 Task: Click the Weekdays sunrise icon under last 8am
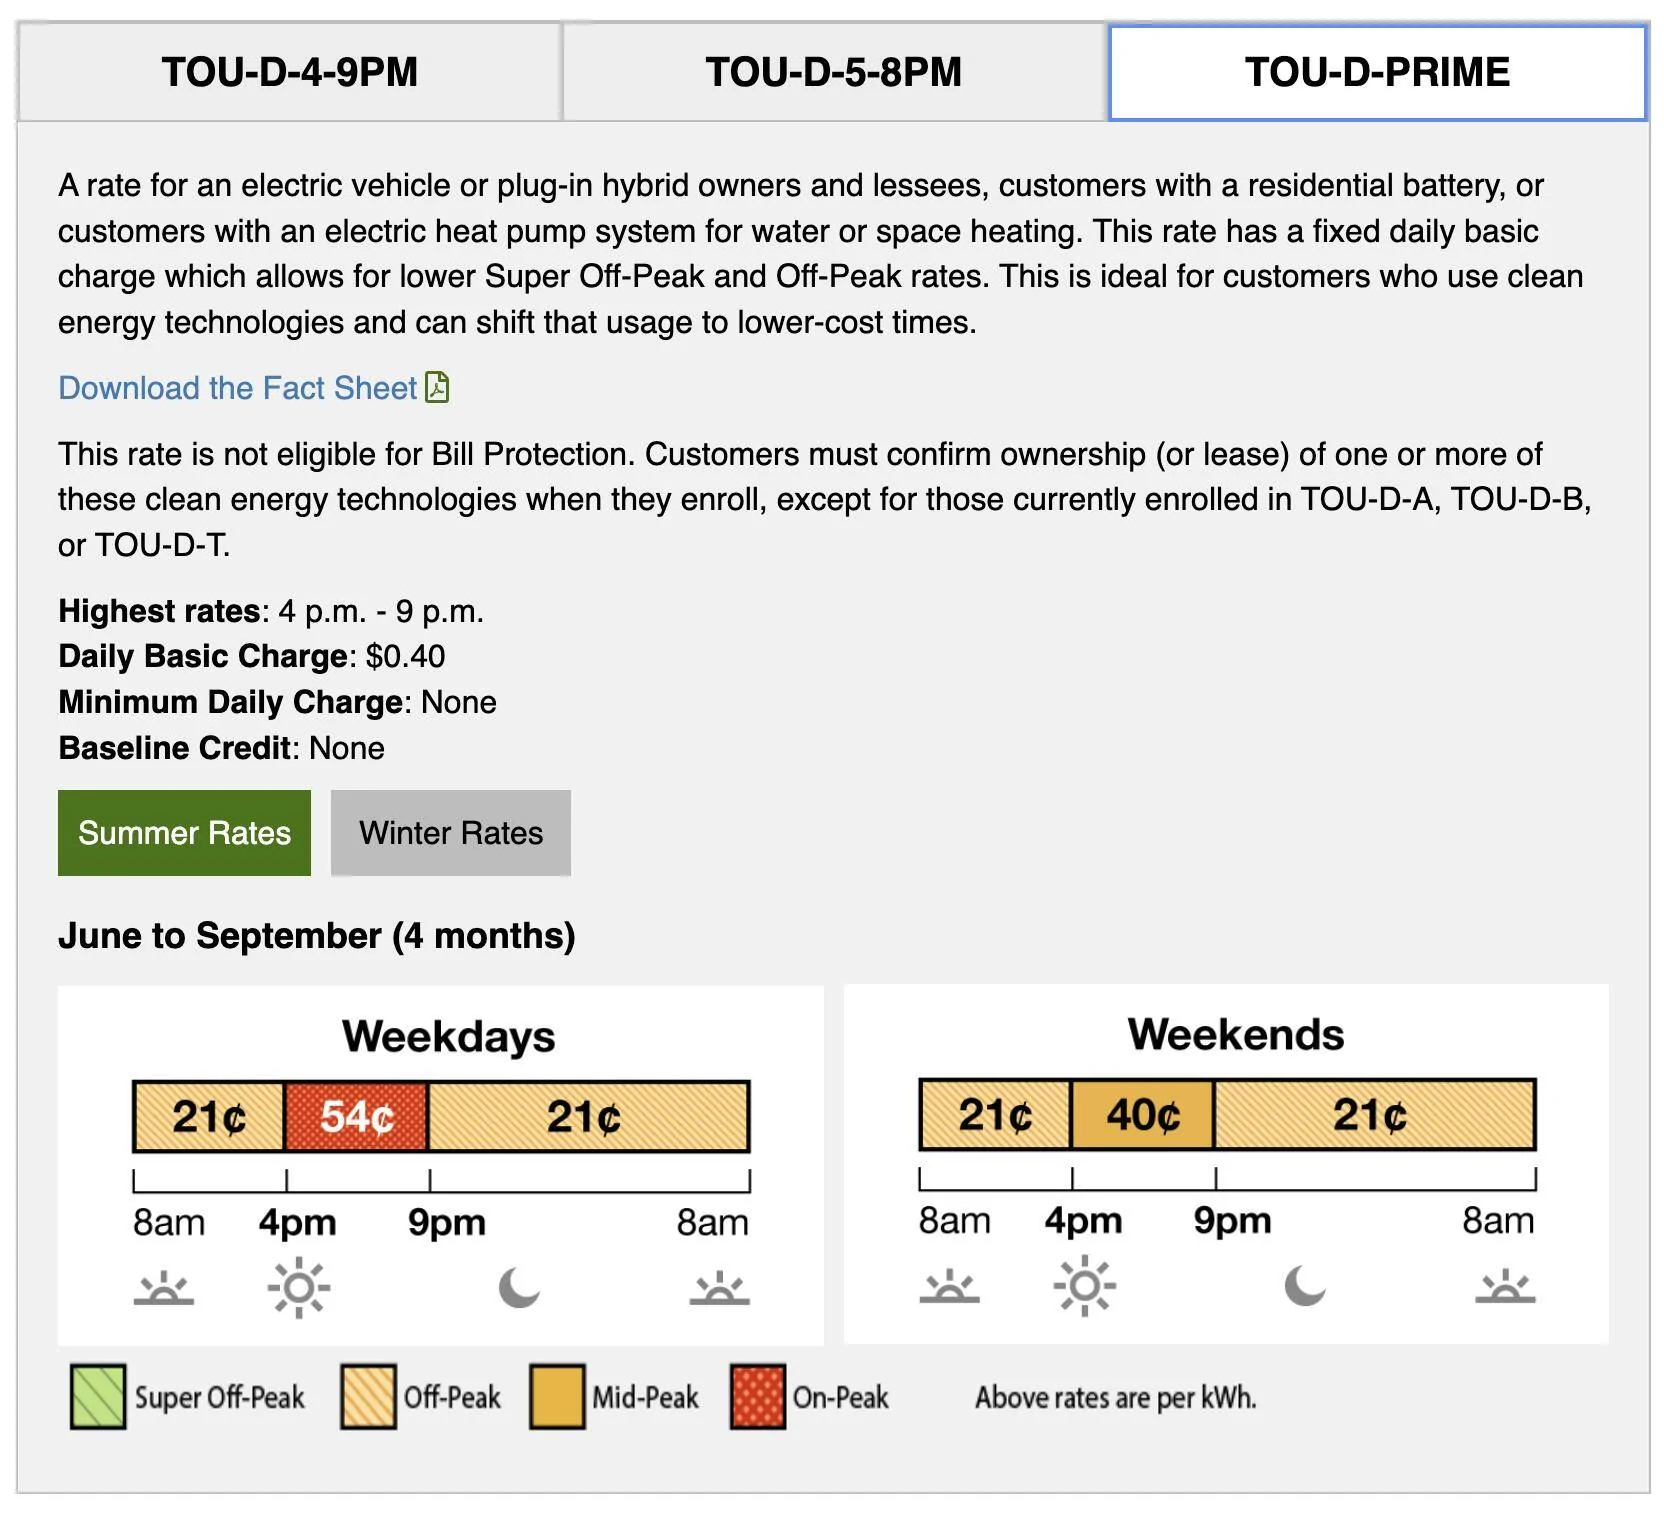(x=719, y=1289)
